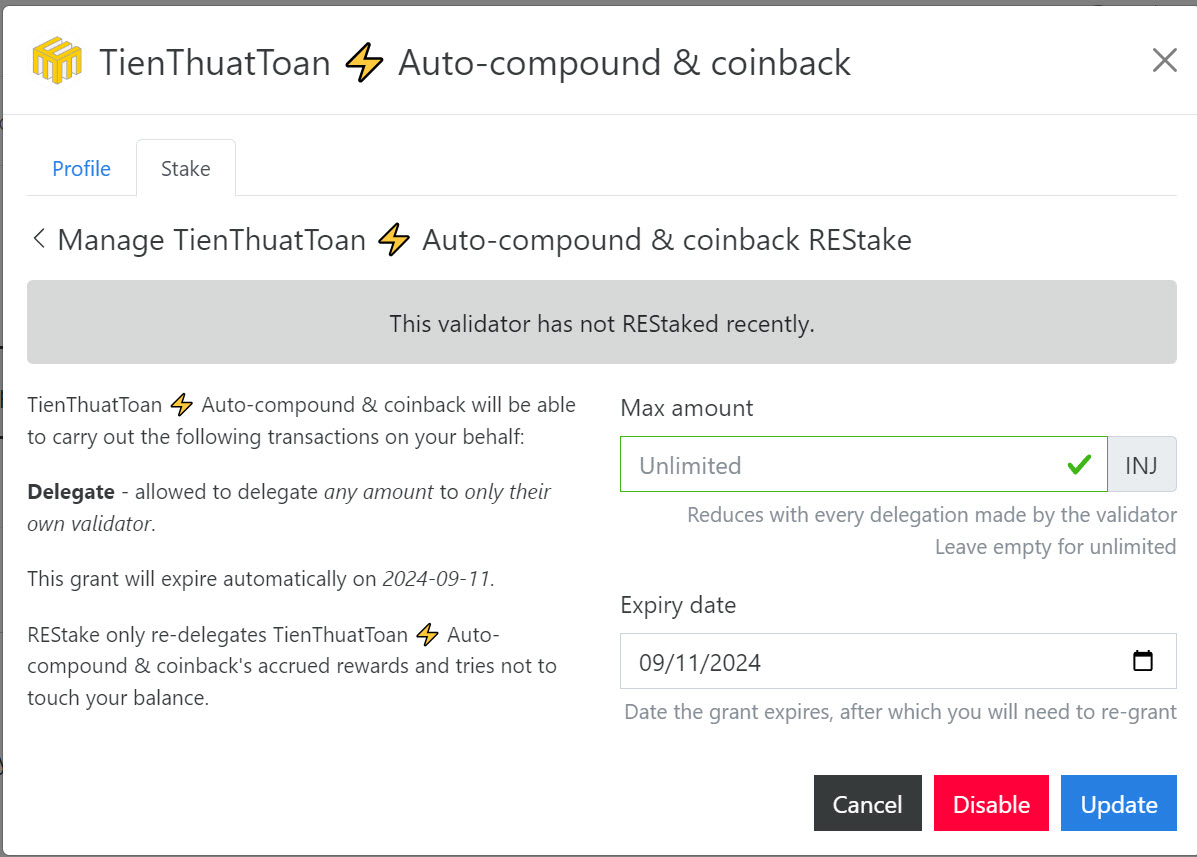Switch to the Profile tab
This screenshot has width=1197, height=857.
tap(81, 168)
